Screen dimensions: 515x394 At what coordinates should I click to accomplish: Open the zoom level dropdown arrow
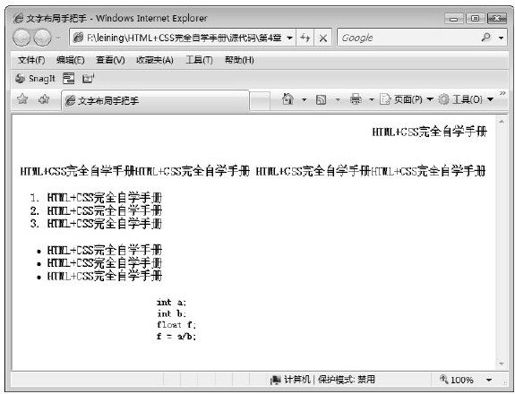coord(489,380)
